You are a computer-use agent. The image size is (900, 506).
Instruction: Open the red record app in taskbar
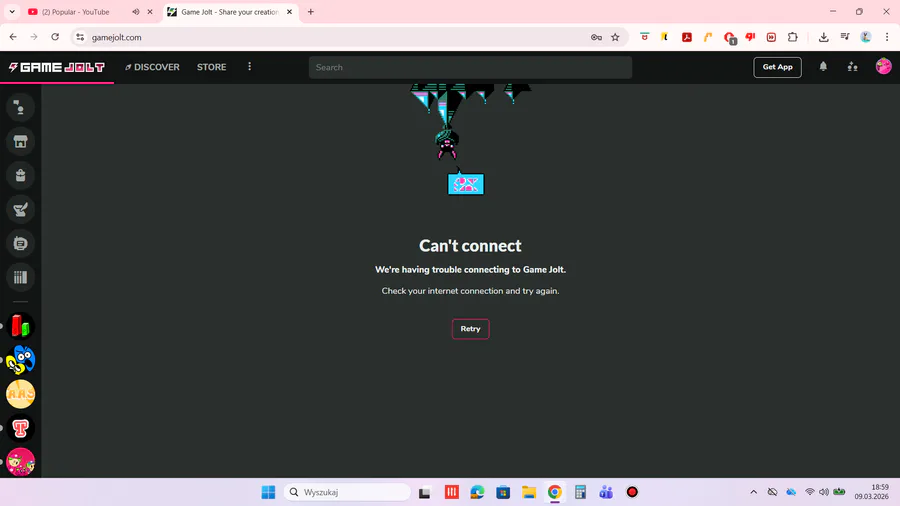click(632, 492)
